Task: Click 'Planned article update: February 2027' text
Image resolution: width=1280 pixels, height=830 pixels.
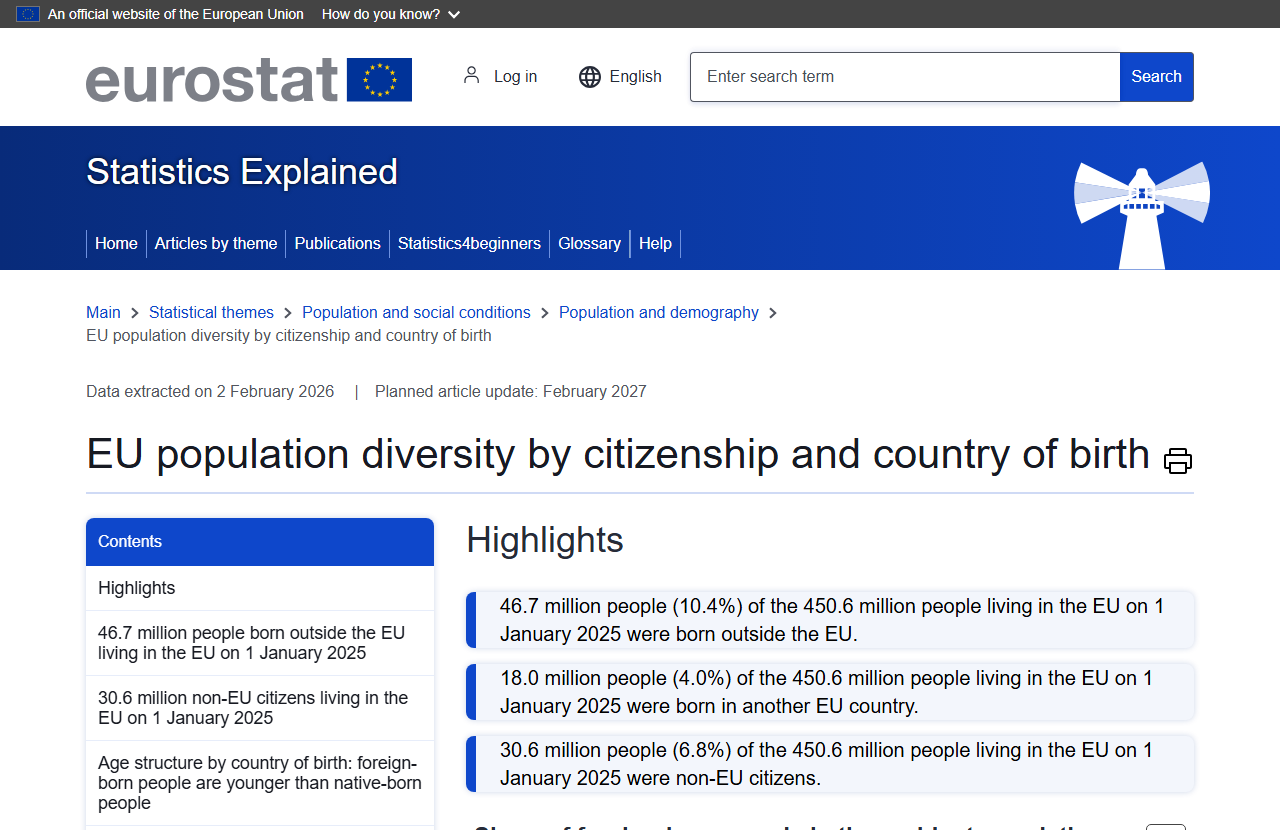Action: pos(511,392)
